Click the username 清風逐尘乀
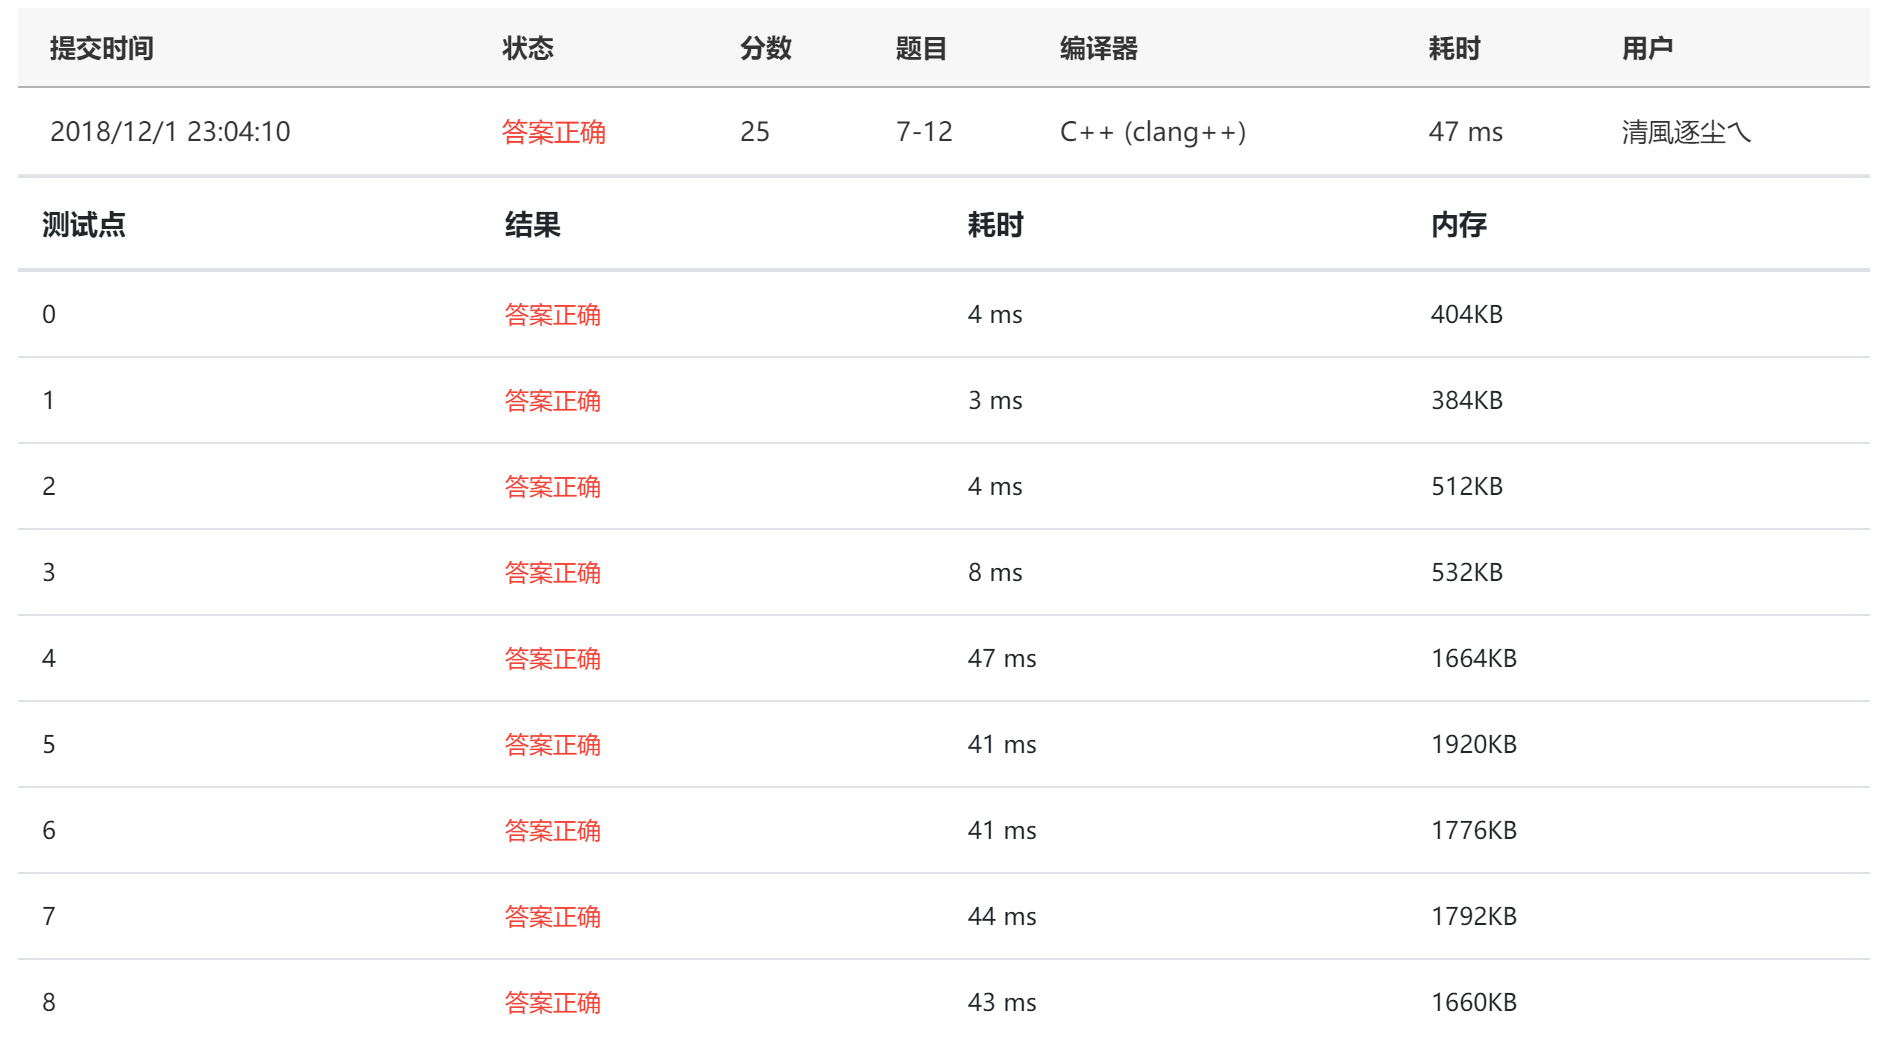Viewport: 1883px width, 1049px height. [x=1685, y=132]
